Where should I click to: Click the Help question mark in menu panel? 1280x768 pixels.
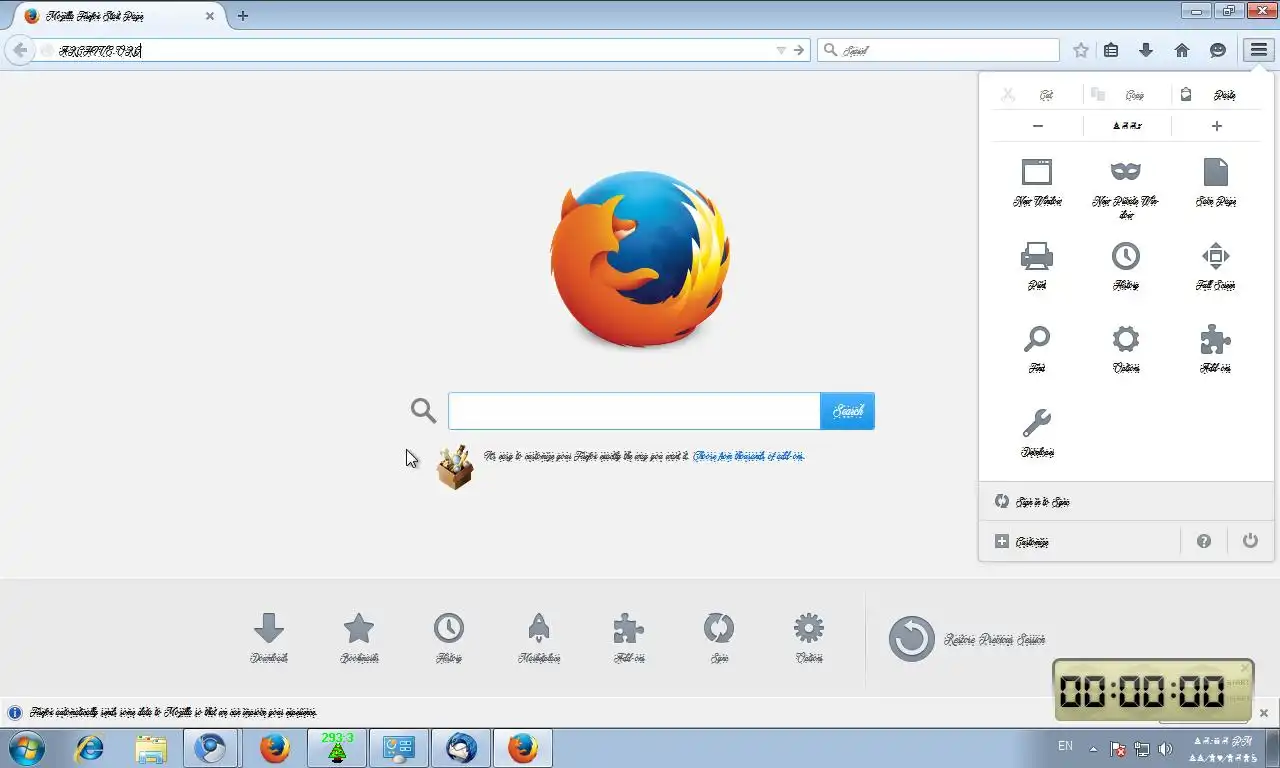1204,541
